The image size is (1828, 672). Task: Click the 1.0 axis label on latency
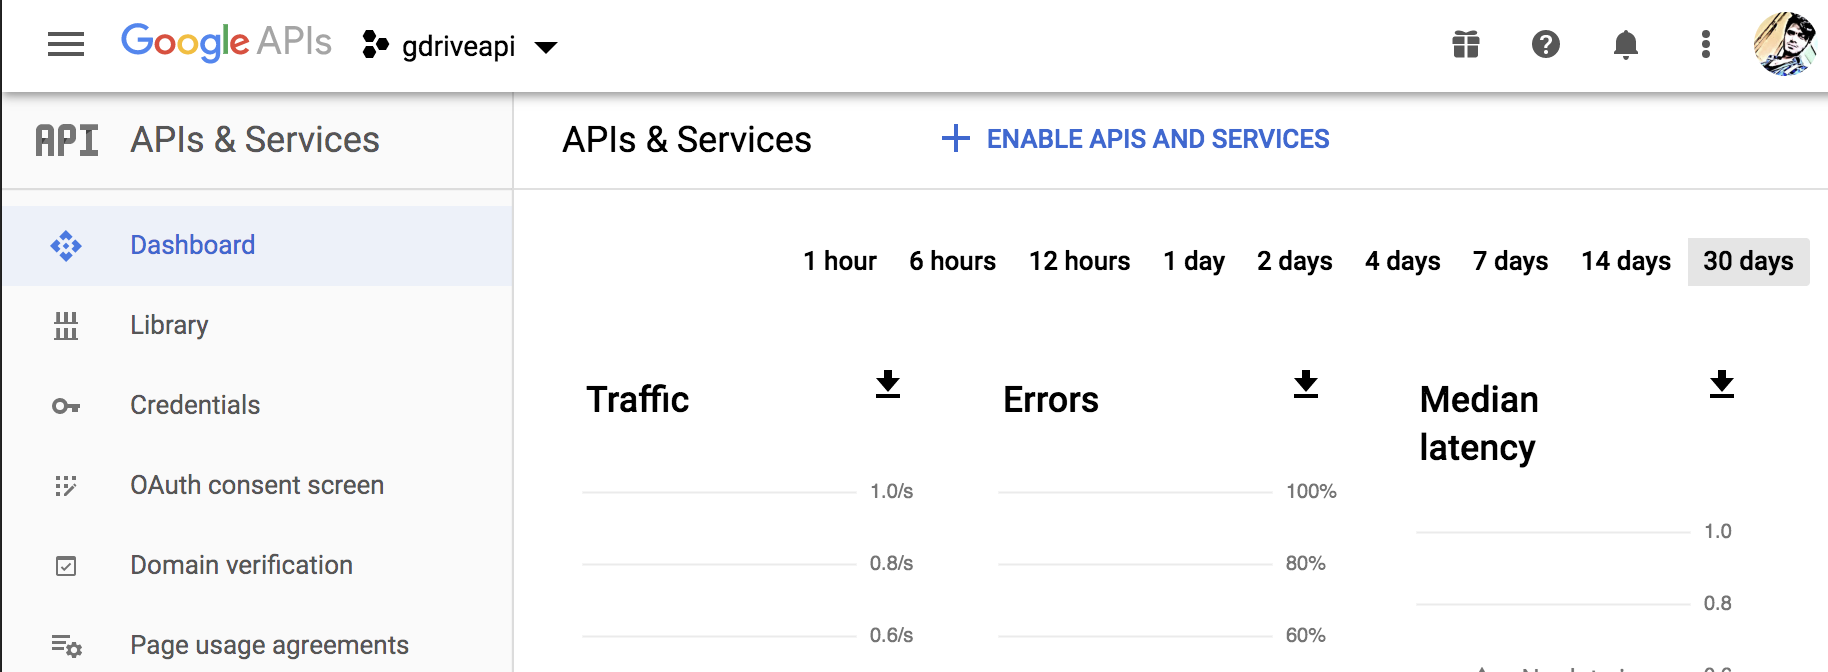coord(1718,532)
